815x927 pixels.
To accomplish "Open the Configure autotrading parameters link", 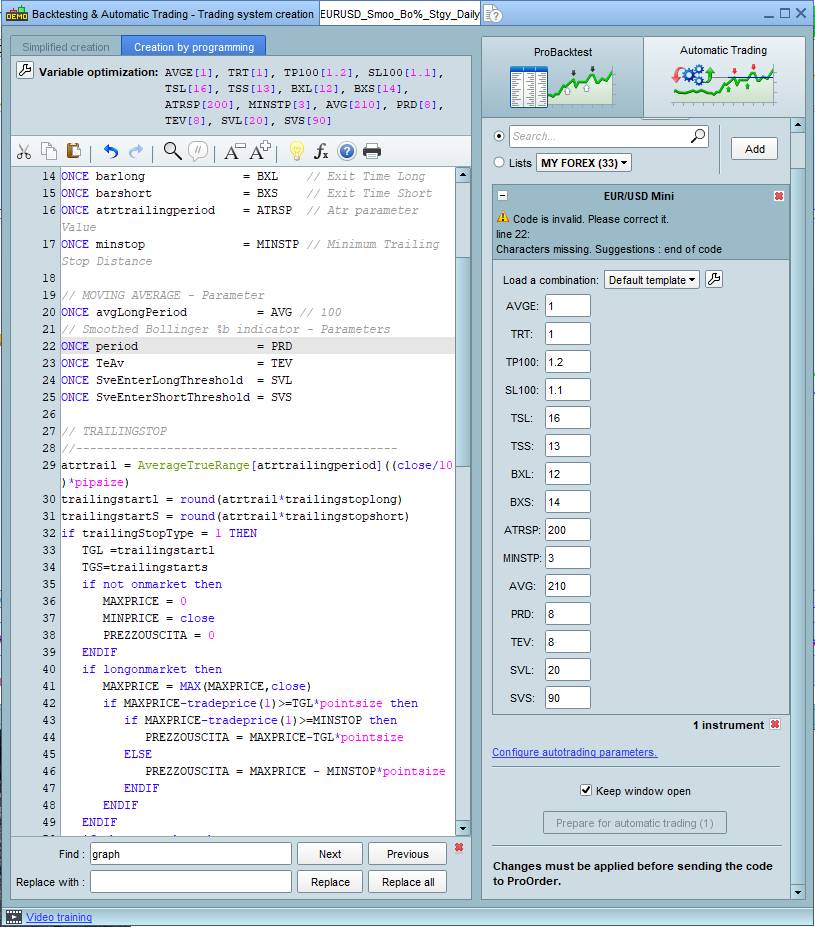I will 574,752.
